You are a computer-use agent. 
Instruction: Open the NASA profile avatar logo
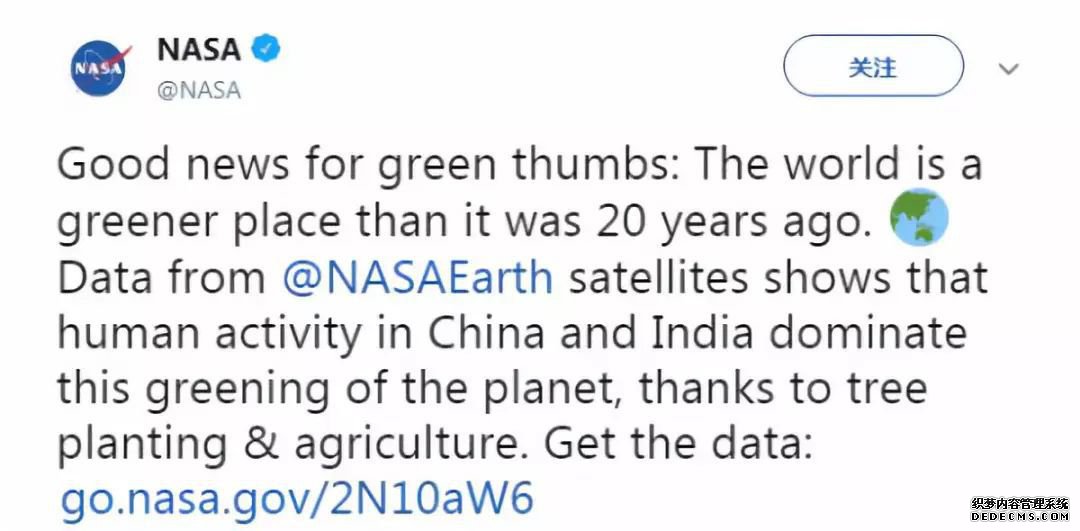point(100,68)
